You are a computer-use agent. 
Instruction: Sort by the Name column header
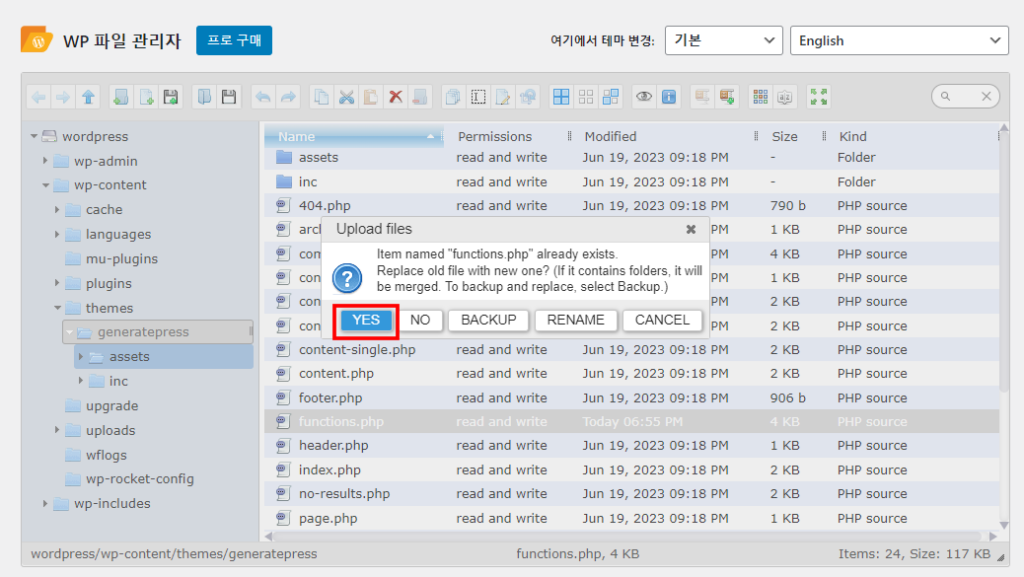[353, 136]
